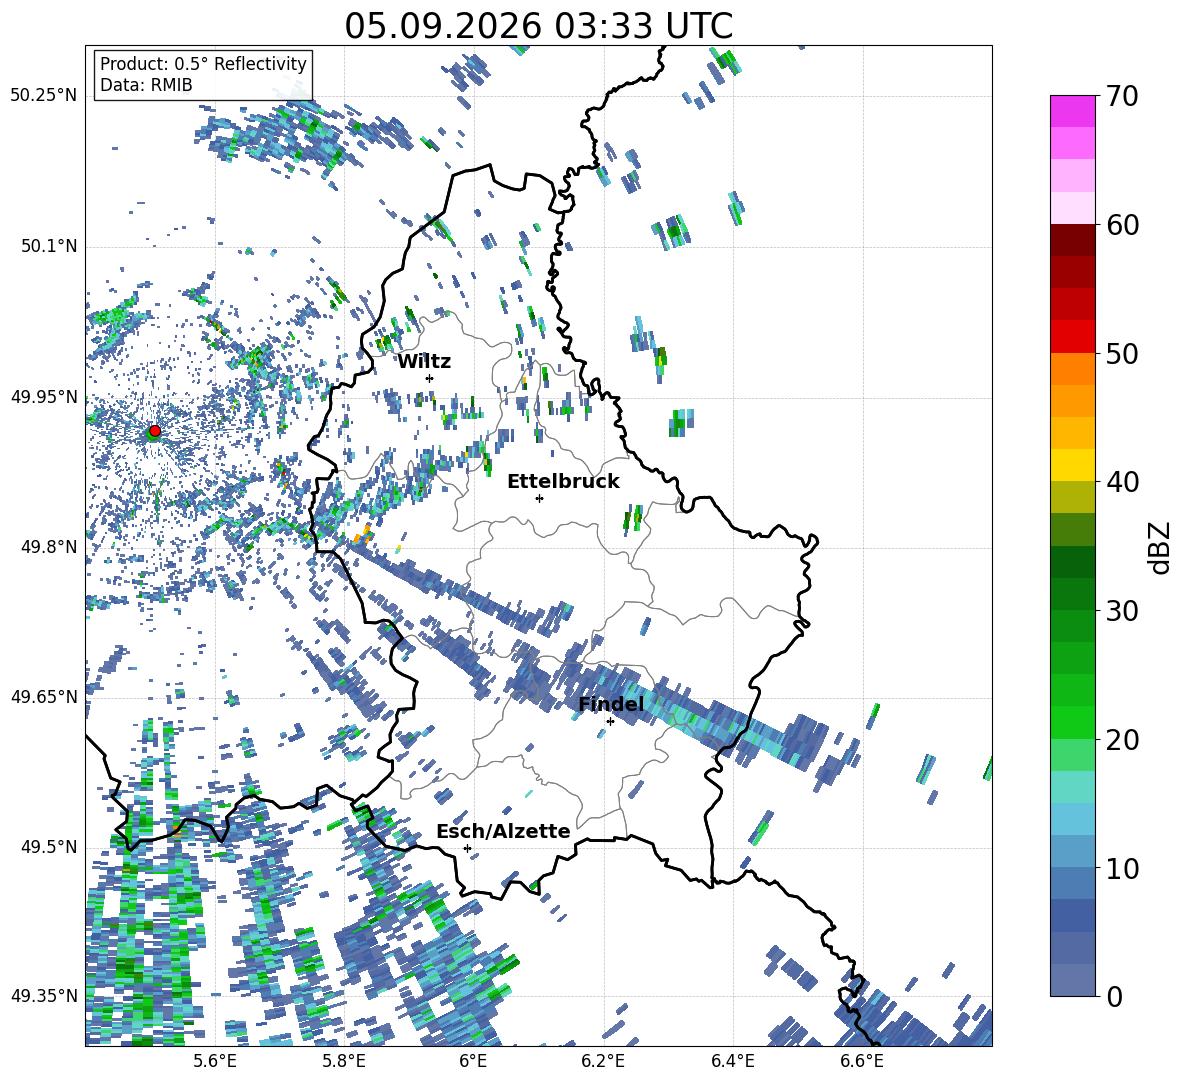This screenshot has width=1184, height=1081.
Task: Click the magenta 70 dBZ colorbar segment
Action: [1073, 111]
